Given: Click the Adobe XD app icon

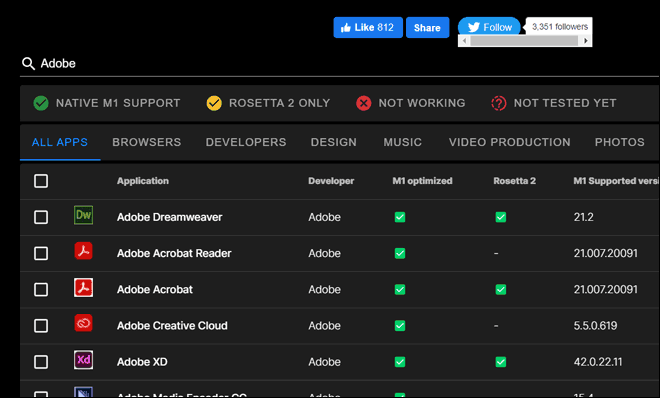Looking at the screenshot, I should pyautogui.click(x=83, y=360).
